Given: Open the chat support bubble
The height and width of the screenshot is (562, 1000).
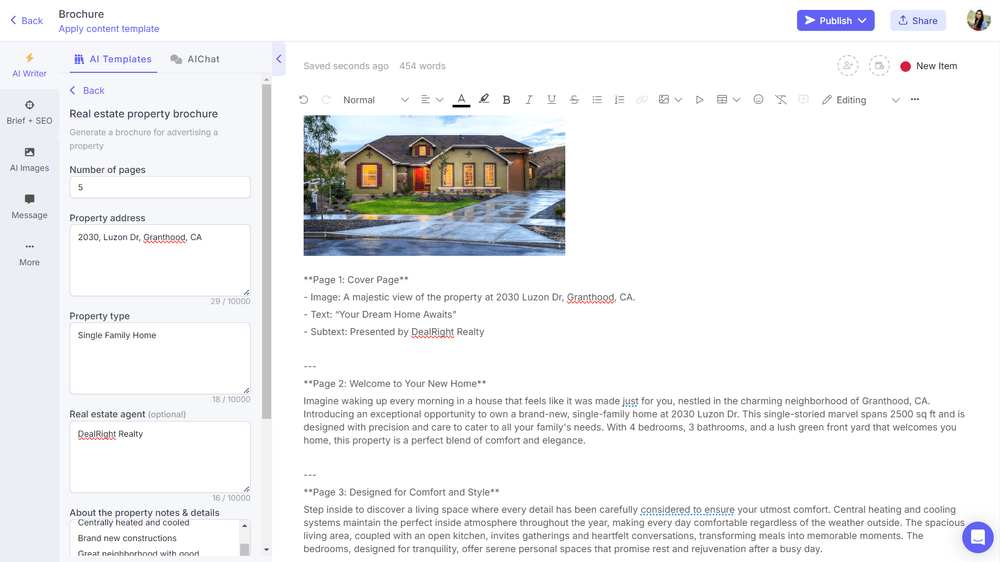Looking at the screenshot, I should 978,537.
